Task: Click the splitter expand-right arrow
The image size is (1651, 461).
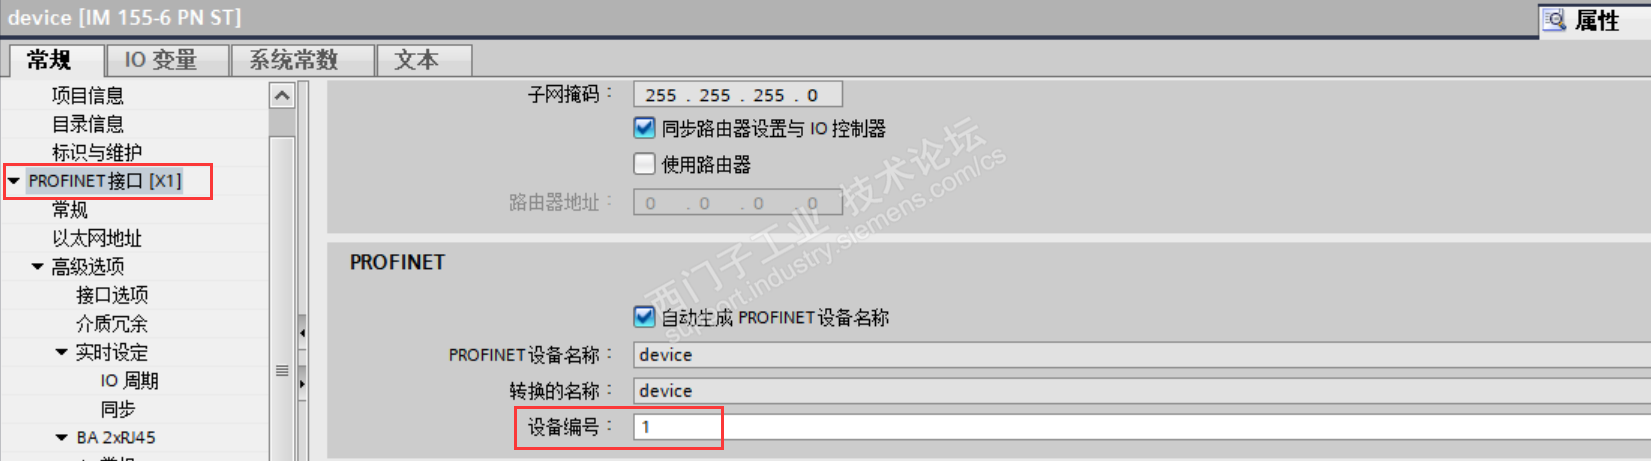Action: (x=302, y=383)
